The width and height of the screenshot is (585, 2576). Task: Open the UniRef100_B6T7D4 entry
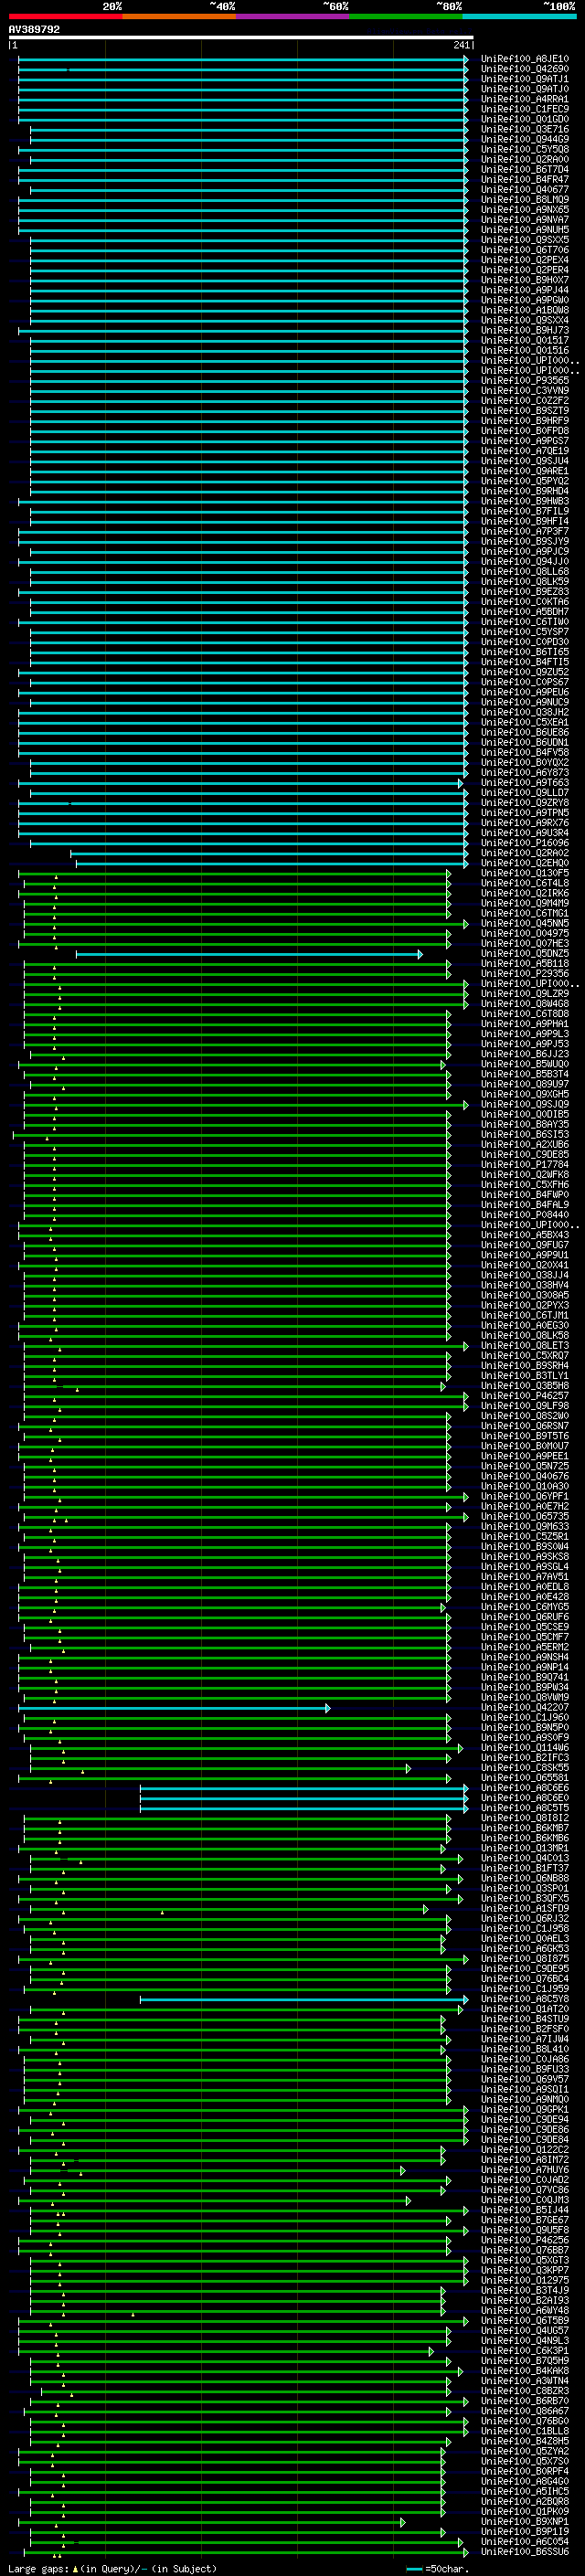point(525,169)
